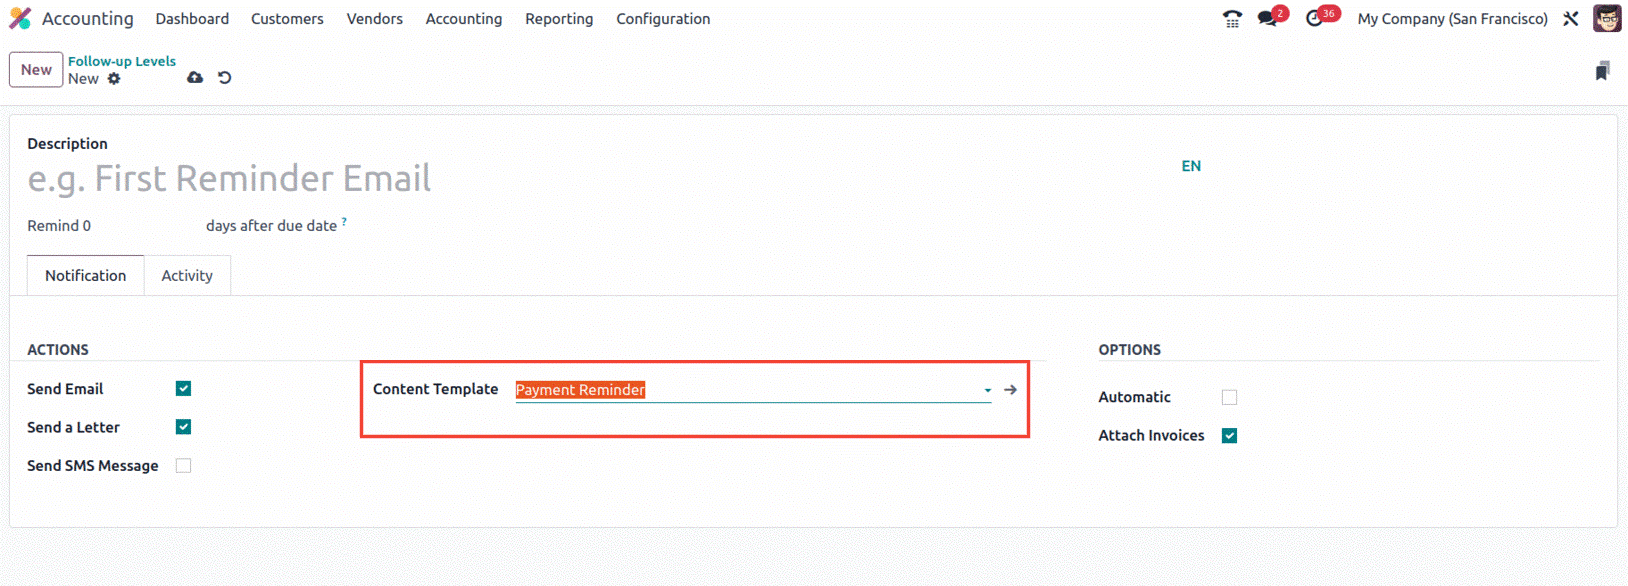Click the New button
The width and height of the screenshot is (1628, 586).
click(x=36, y=70)
